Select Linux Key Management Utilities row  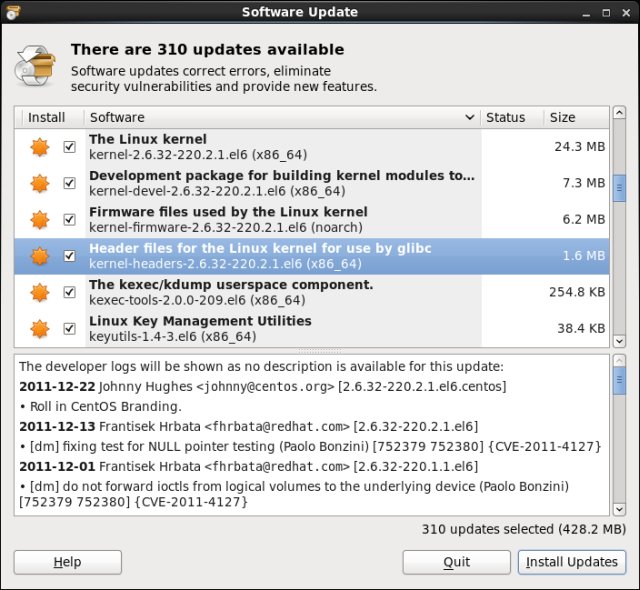(312, 328)
